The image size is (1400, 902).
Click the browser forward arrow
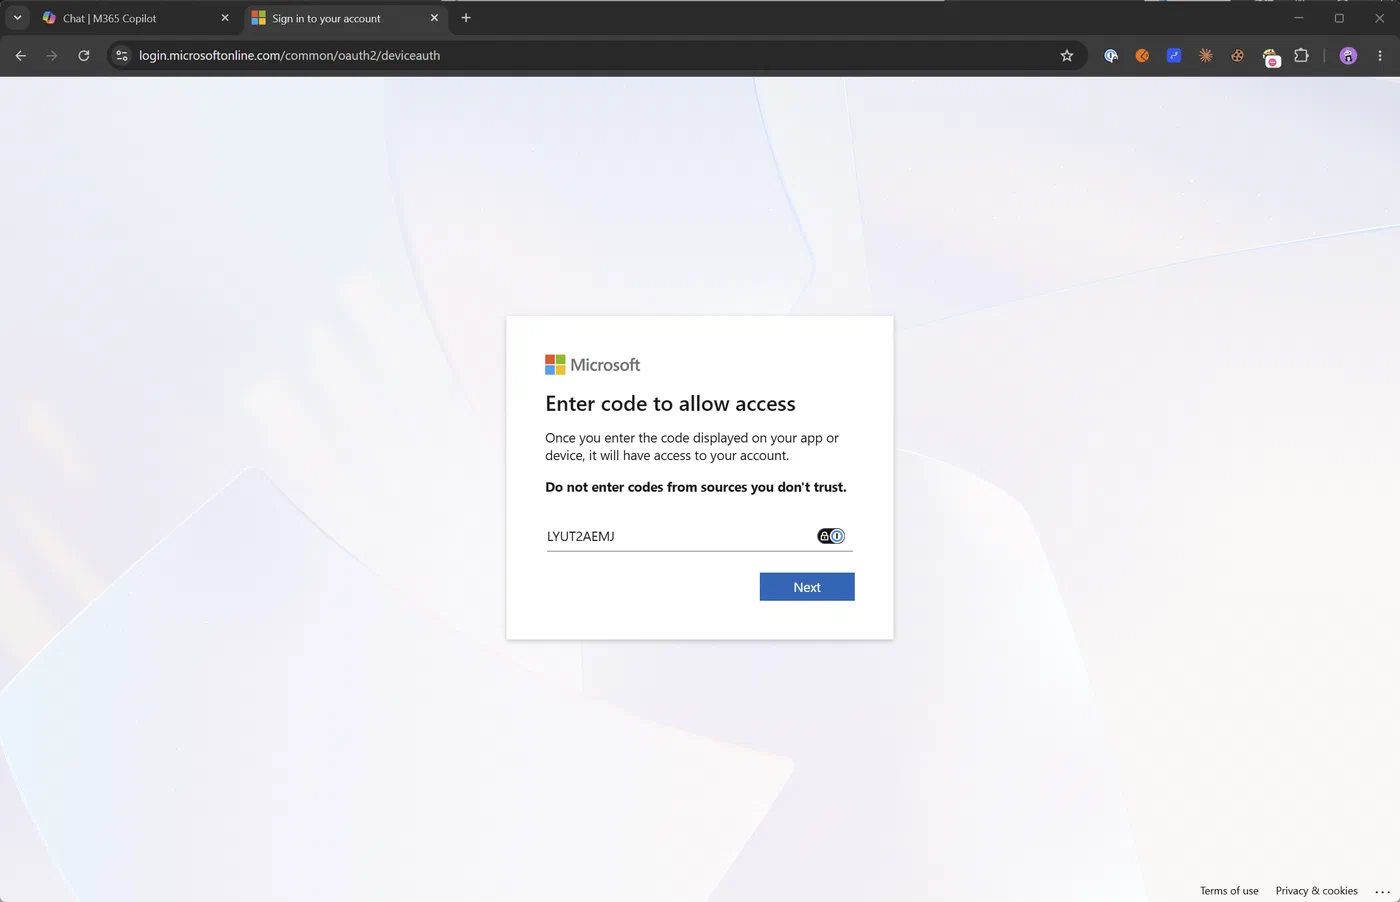[52, 56]
